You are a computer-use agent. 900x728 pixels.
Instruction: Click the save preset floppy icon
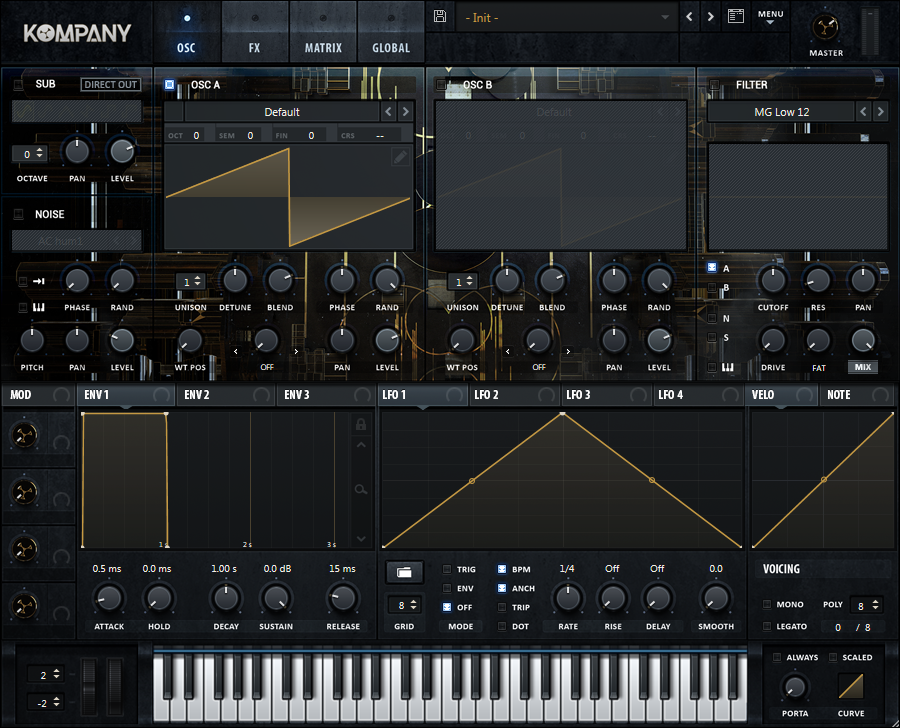pos(440,16)
